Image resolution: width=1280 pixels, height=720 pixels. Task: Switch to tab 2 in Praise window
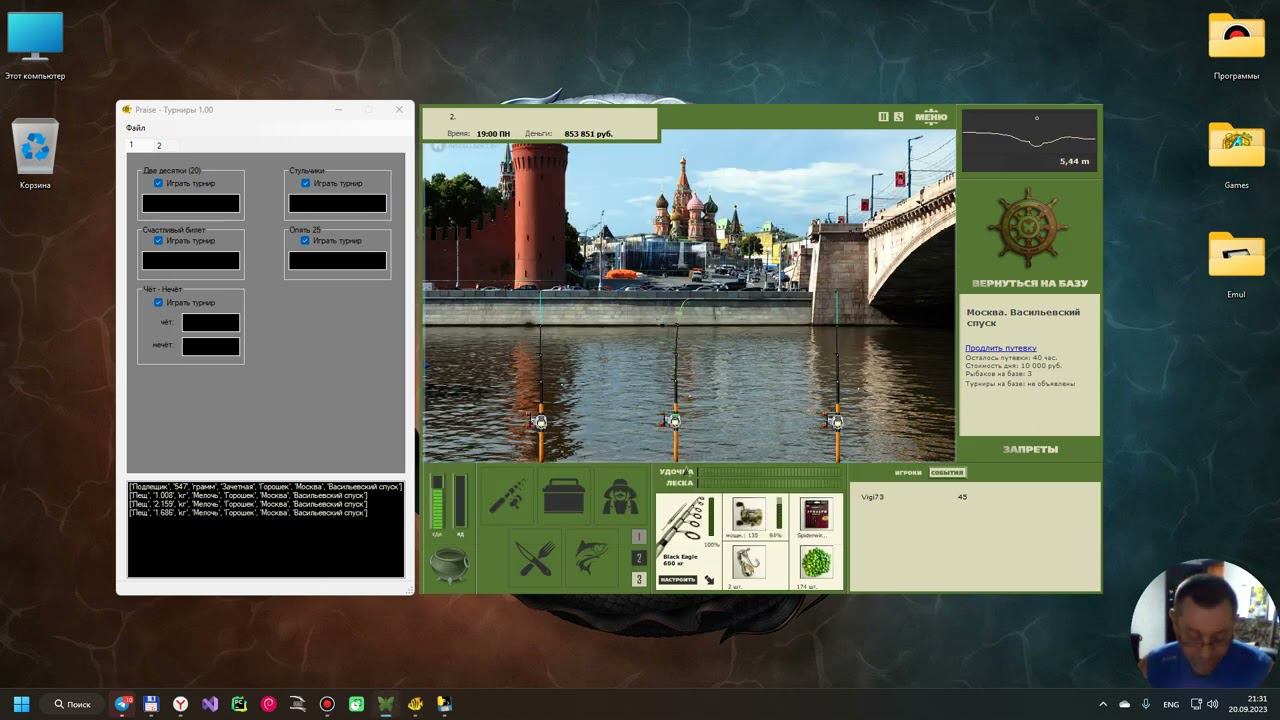[158, 146]
